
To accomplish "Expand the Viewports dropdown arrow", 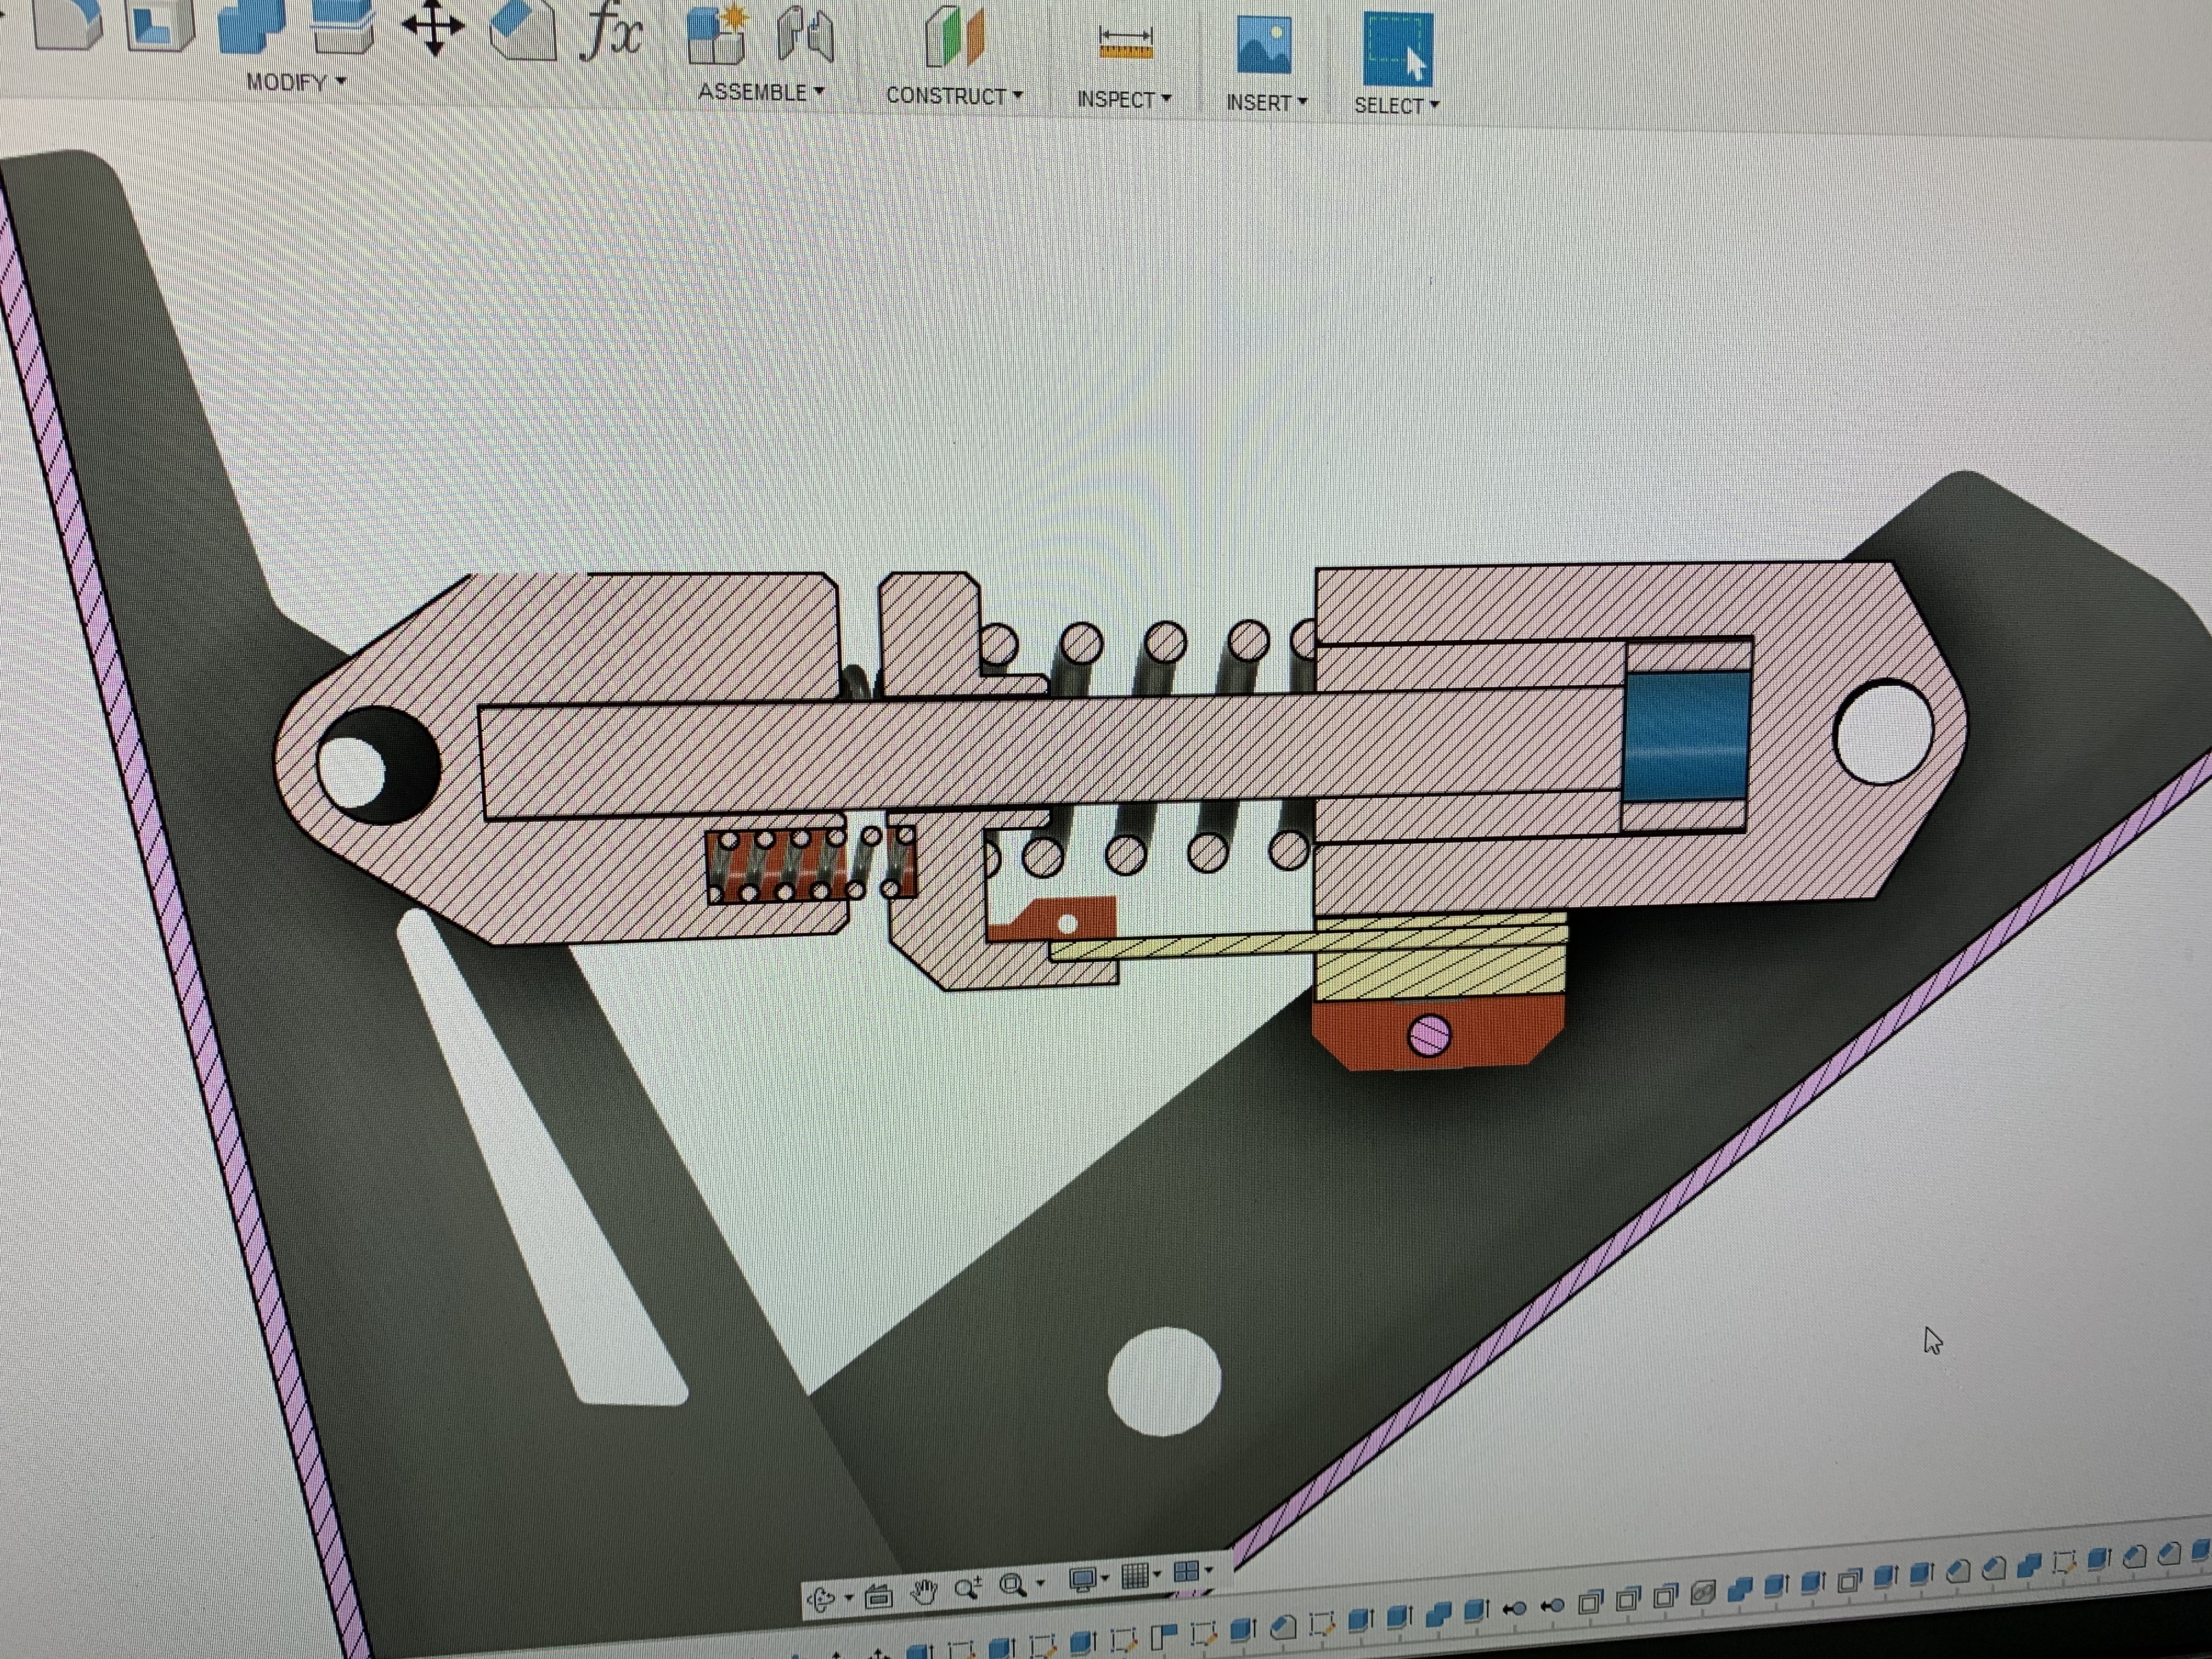I will tap(1208, 1570).
